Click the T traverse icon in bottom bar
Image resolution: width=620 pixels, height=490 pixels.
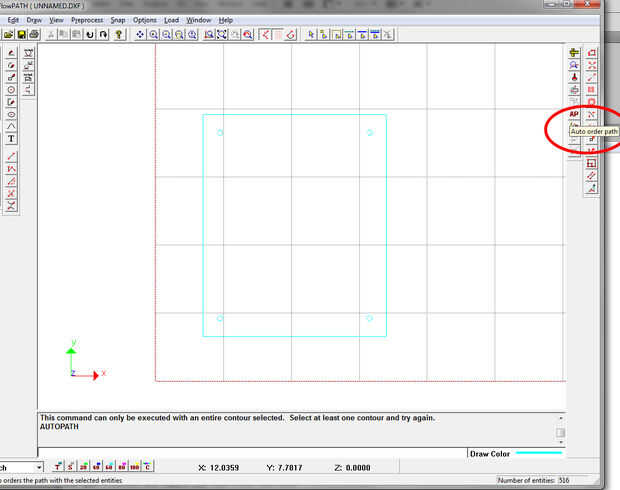[58, 467]
